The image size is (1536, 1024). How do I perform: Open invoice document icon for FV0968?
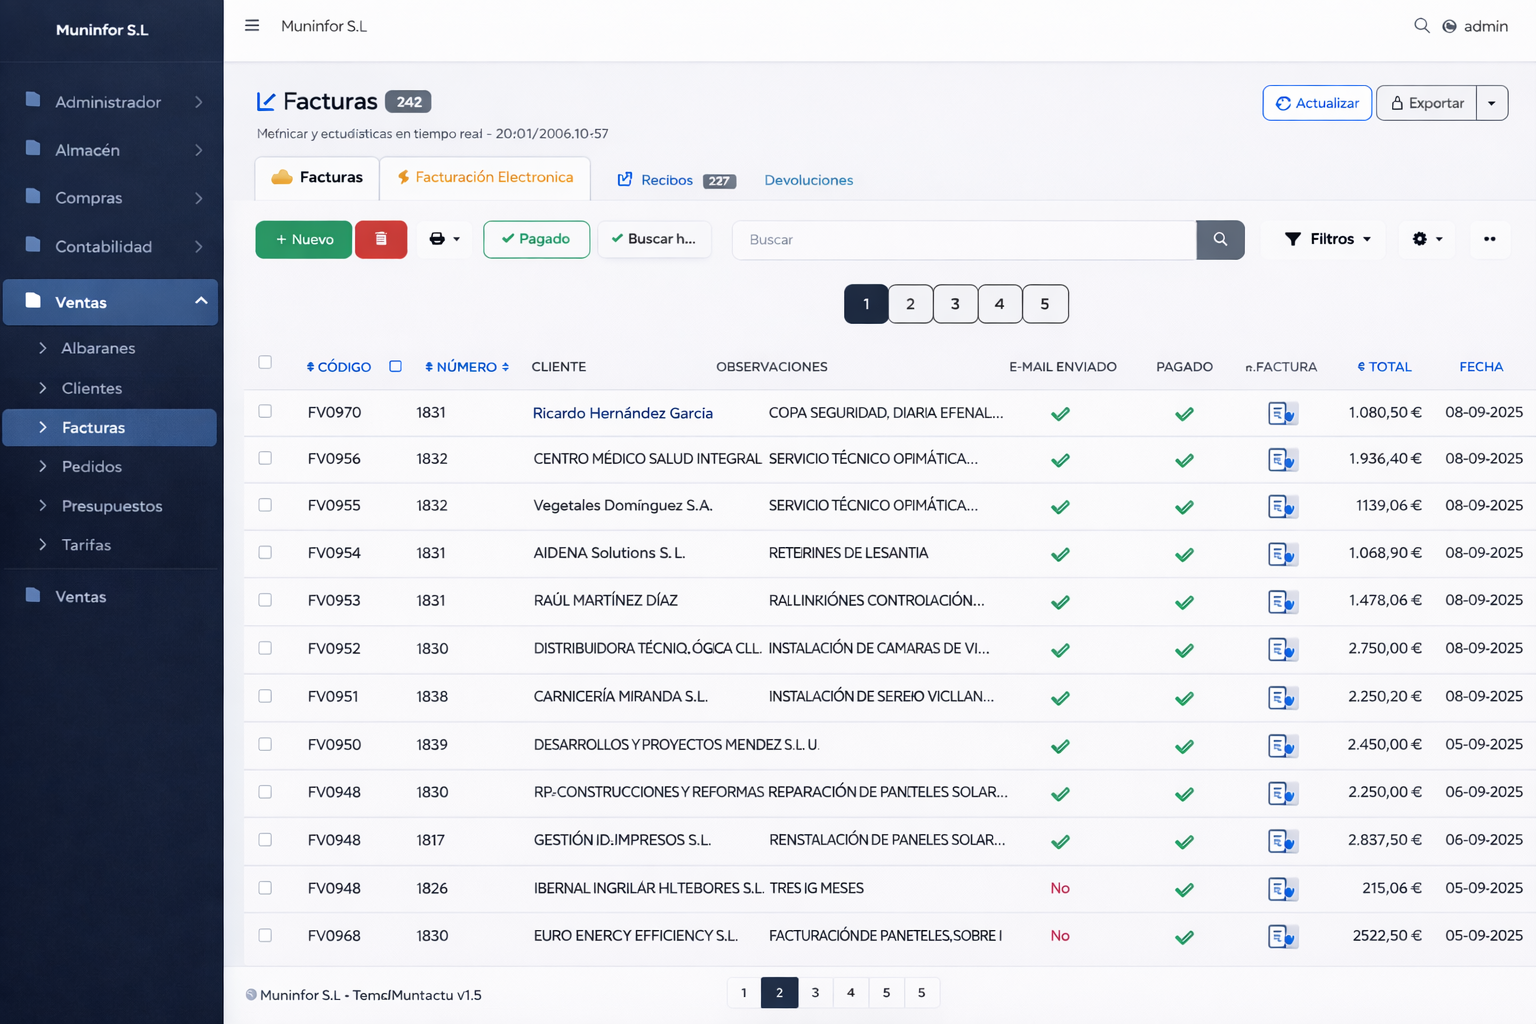pos(1282,936)
